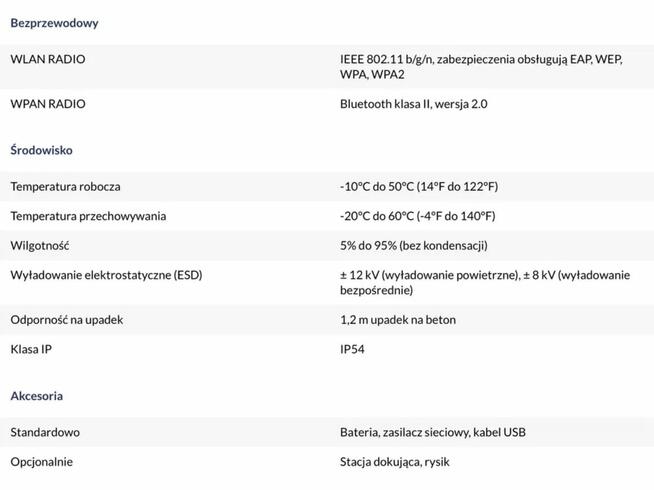Select the Temperatura przechowywania label
Viewport: 654px width, 490px height.
point(88,216)
